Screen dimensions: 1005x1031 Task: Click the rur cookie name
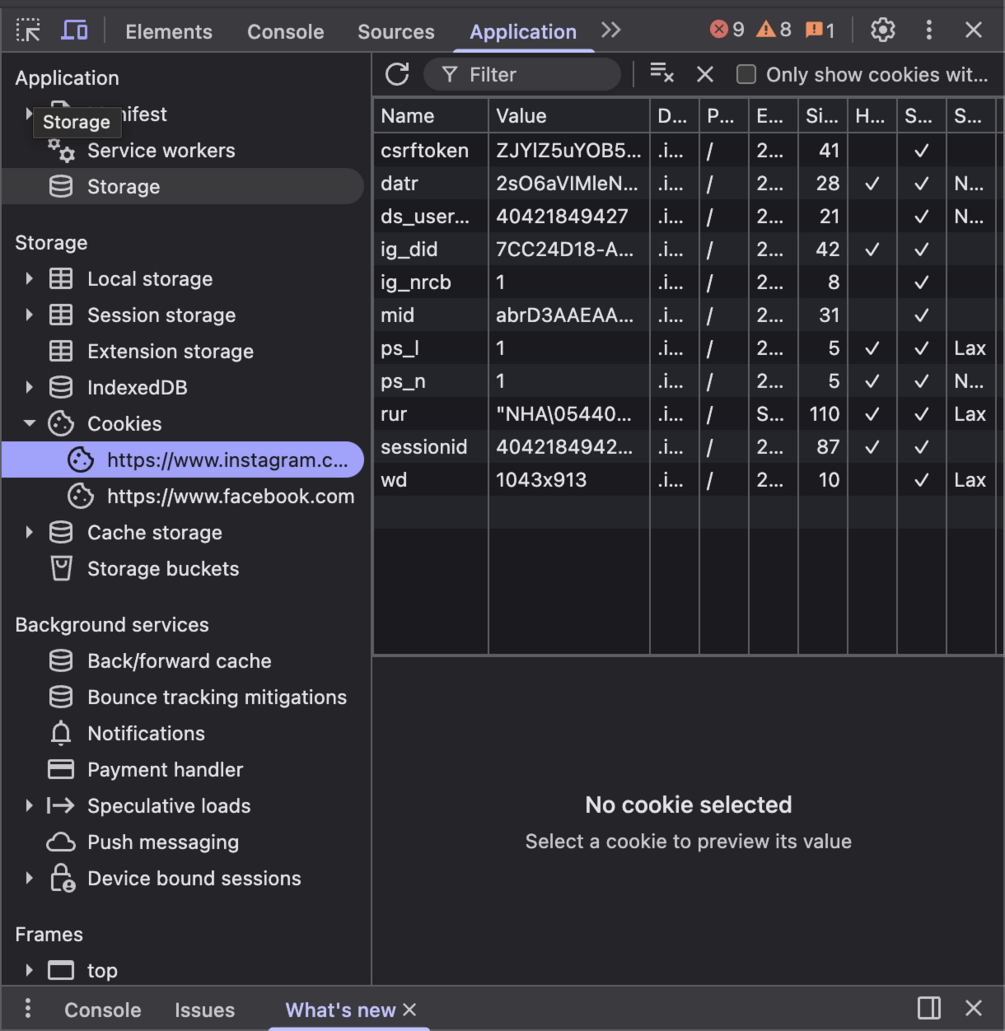coord(393,414)
